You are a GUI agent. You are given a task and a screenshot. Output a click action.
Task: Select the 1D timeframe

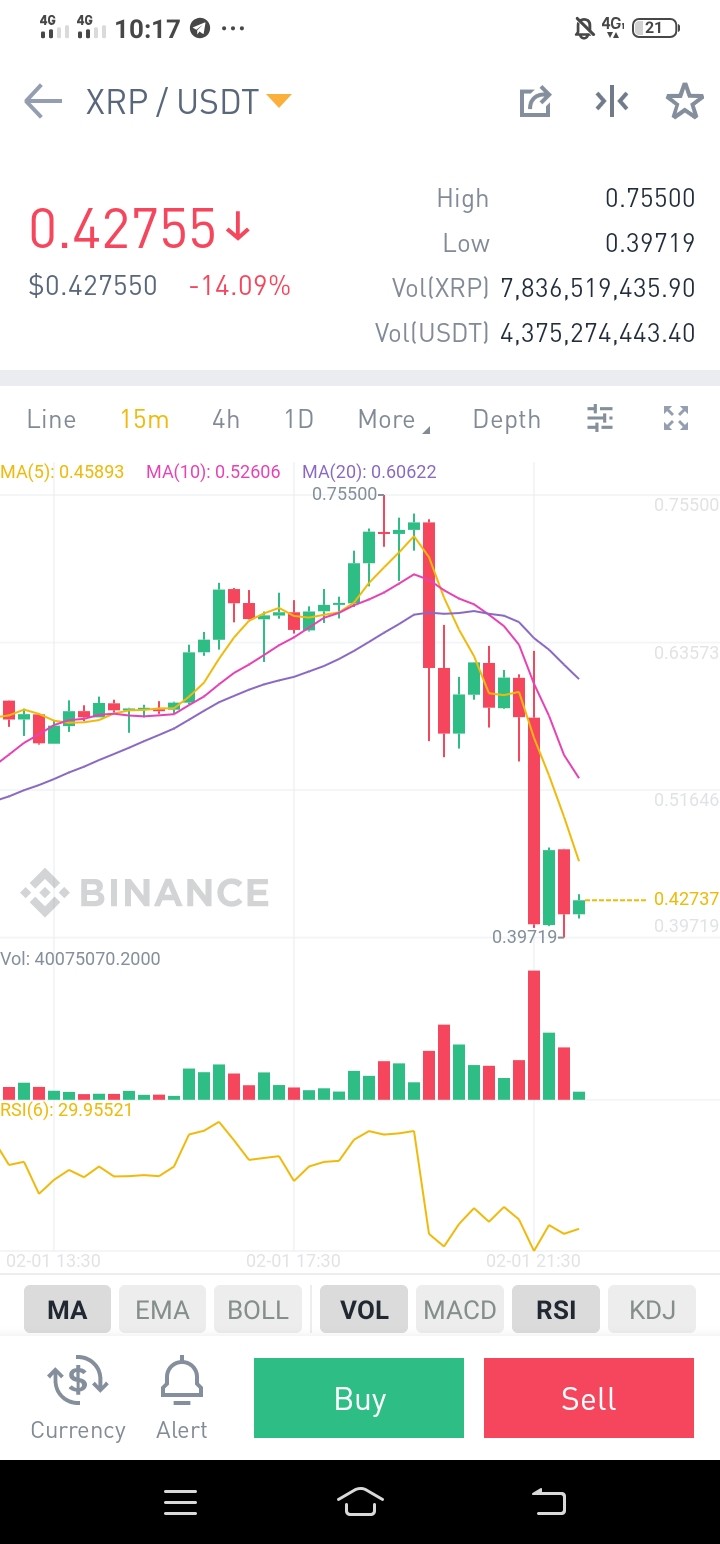pos(299,419)
